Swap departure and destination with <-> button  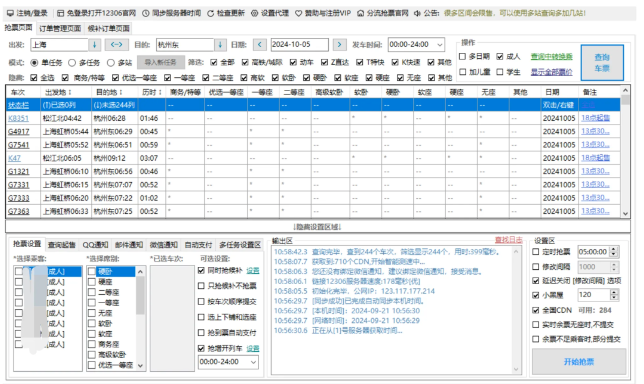pos(117,44)
